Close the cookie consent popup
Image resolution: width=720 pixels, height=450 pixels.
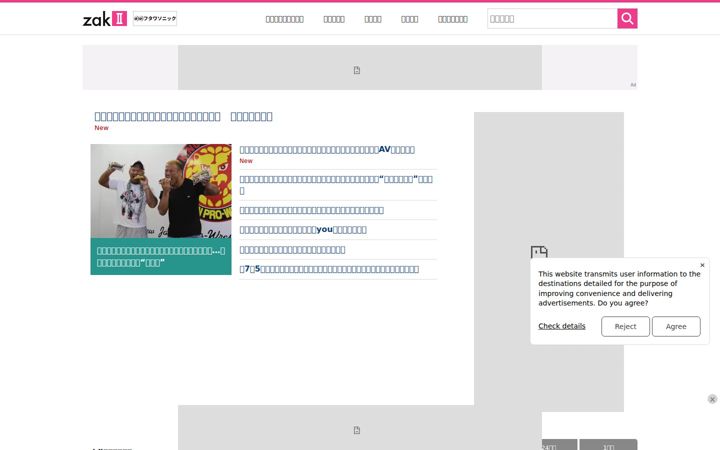point(702,265)
